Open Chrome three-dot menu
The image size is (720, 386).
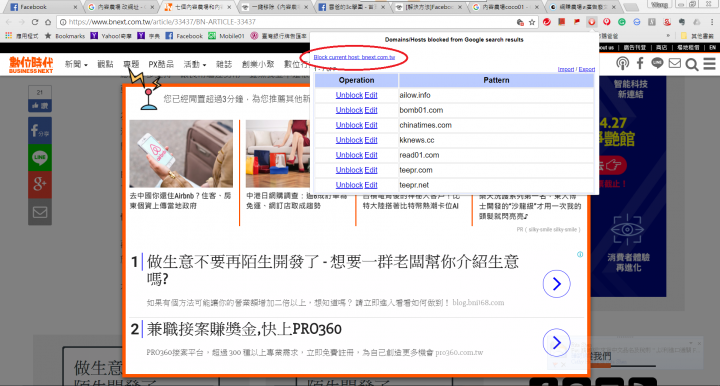[712, 22]
